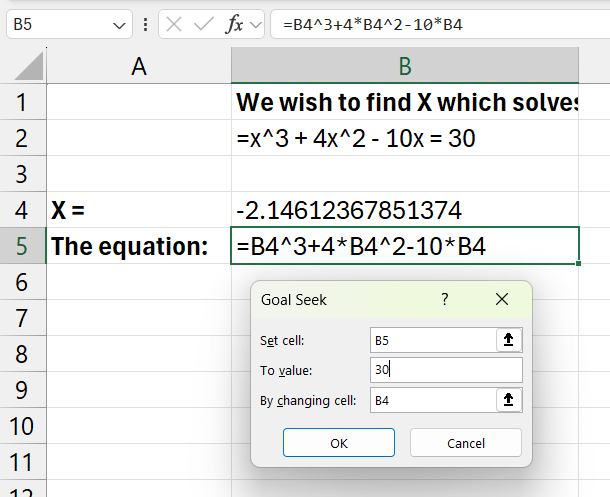The image size is (610, 497).
Task: Select row 7 header
Action: (23, 318)
